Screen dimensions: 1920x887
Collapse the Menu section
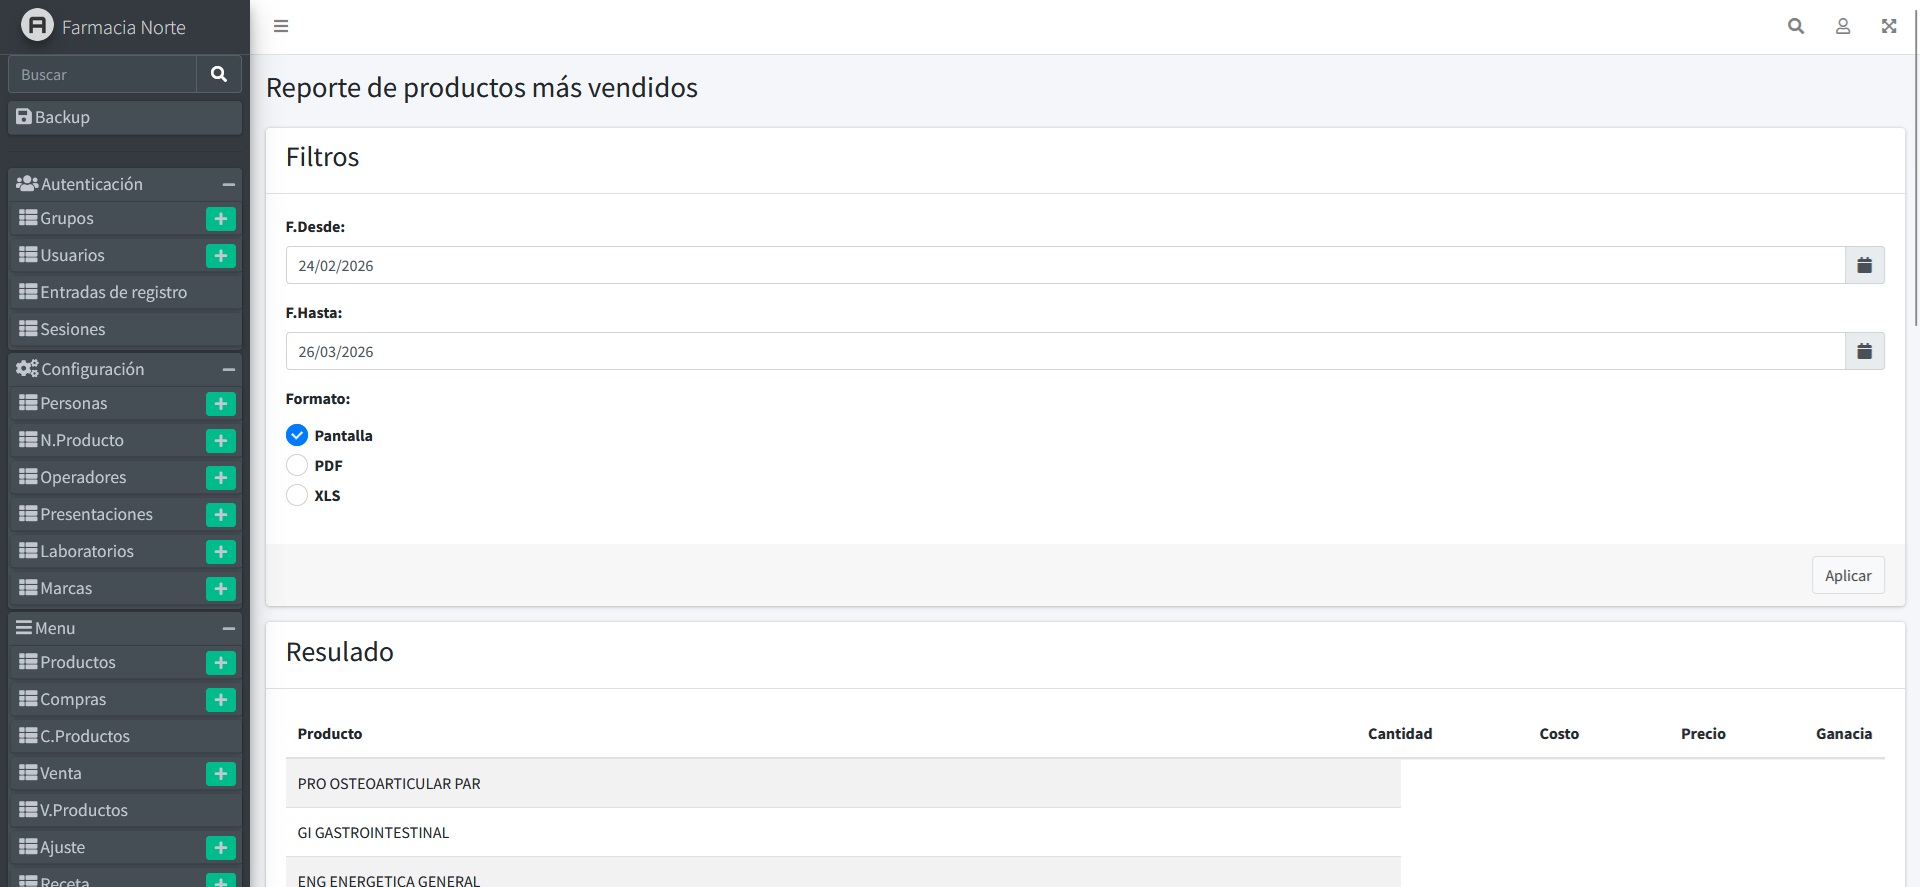(x=228, y=628)
